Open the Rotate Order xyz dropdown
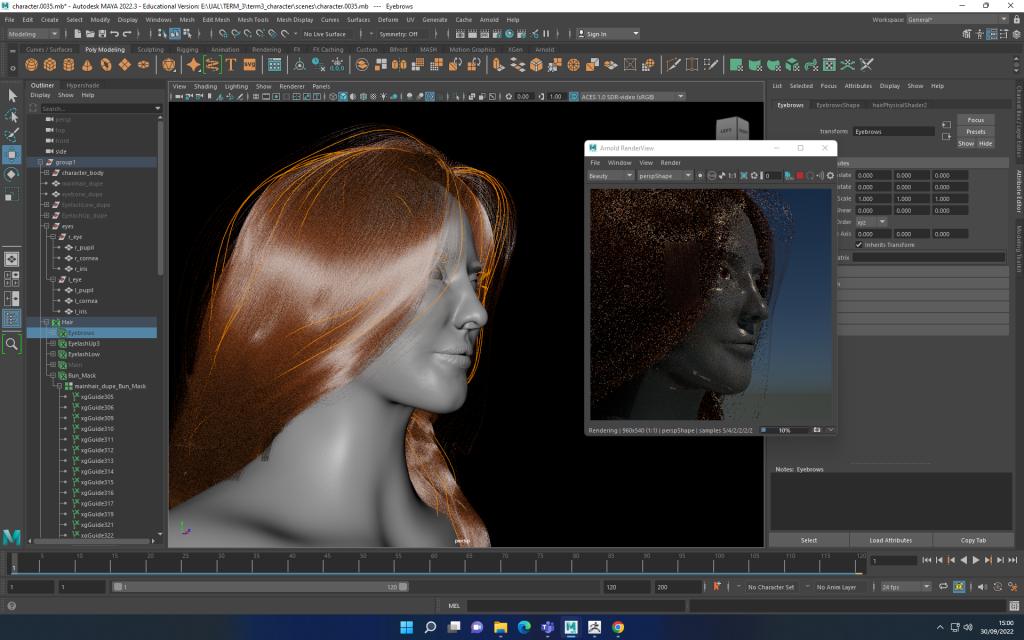 [x=871, y=222]
